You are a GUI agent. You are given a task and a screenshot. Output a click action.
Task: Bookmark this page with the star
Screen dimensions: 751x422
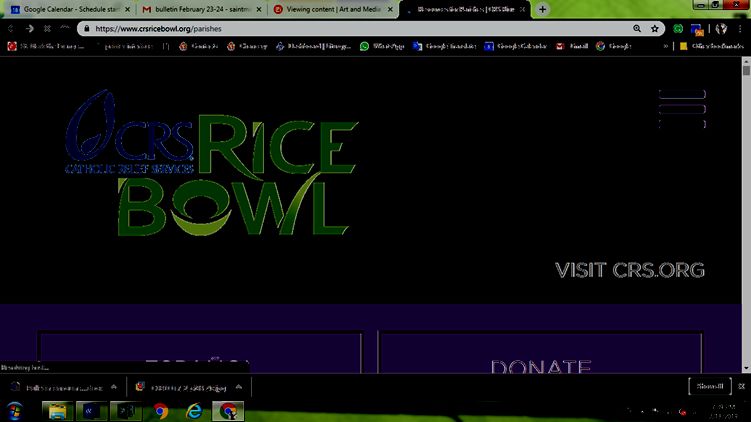655,29
